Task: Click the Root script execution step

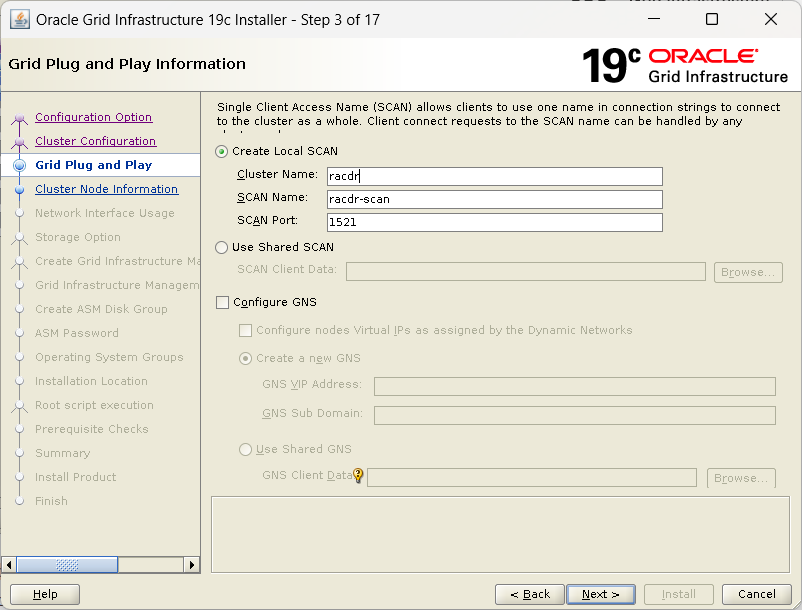Action: pos(94,405)
